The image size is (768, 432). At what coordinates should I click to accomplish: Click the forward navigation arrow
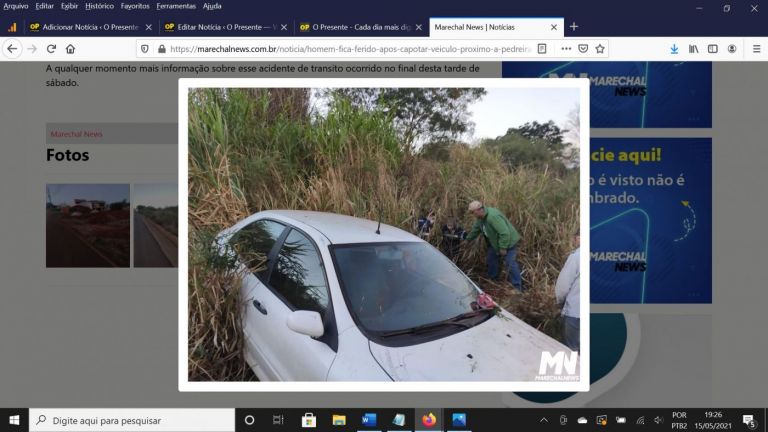pyautogui.click(x=32, y=49)
